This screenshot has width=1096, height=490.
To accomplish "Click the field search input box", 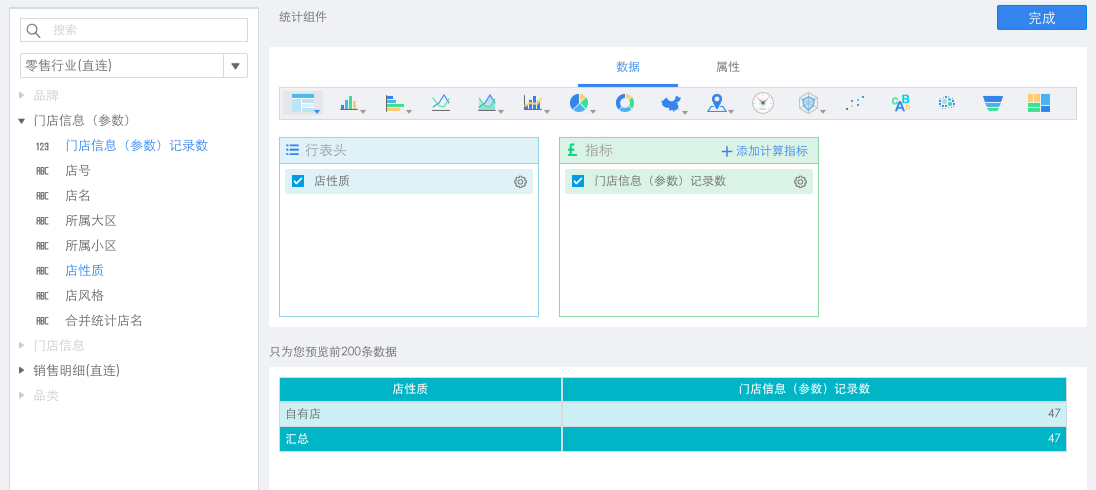I will 134,30.
